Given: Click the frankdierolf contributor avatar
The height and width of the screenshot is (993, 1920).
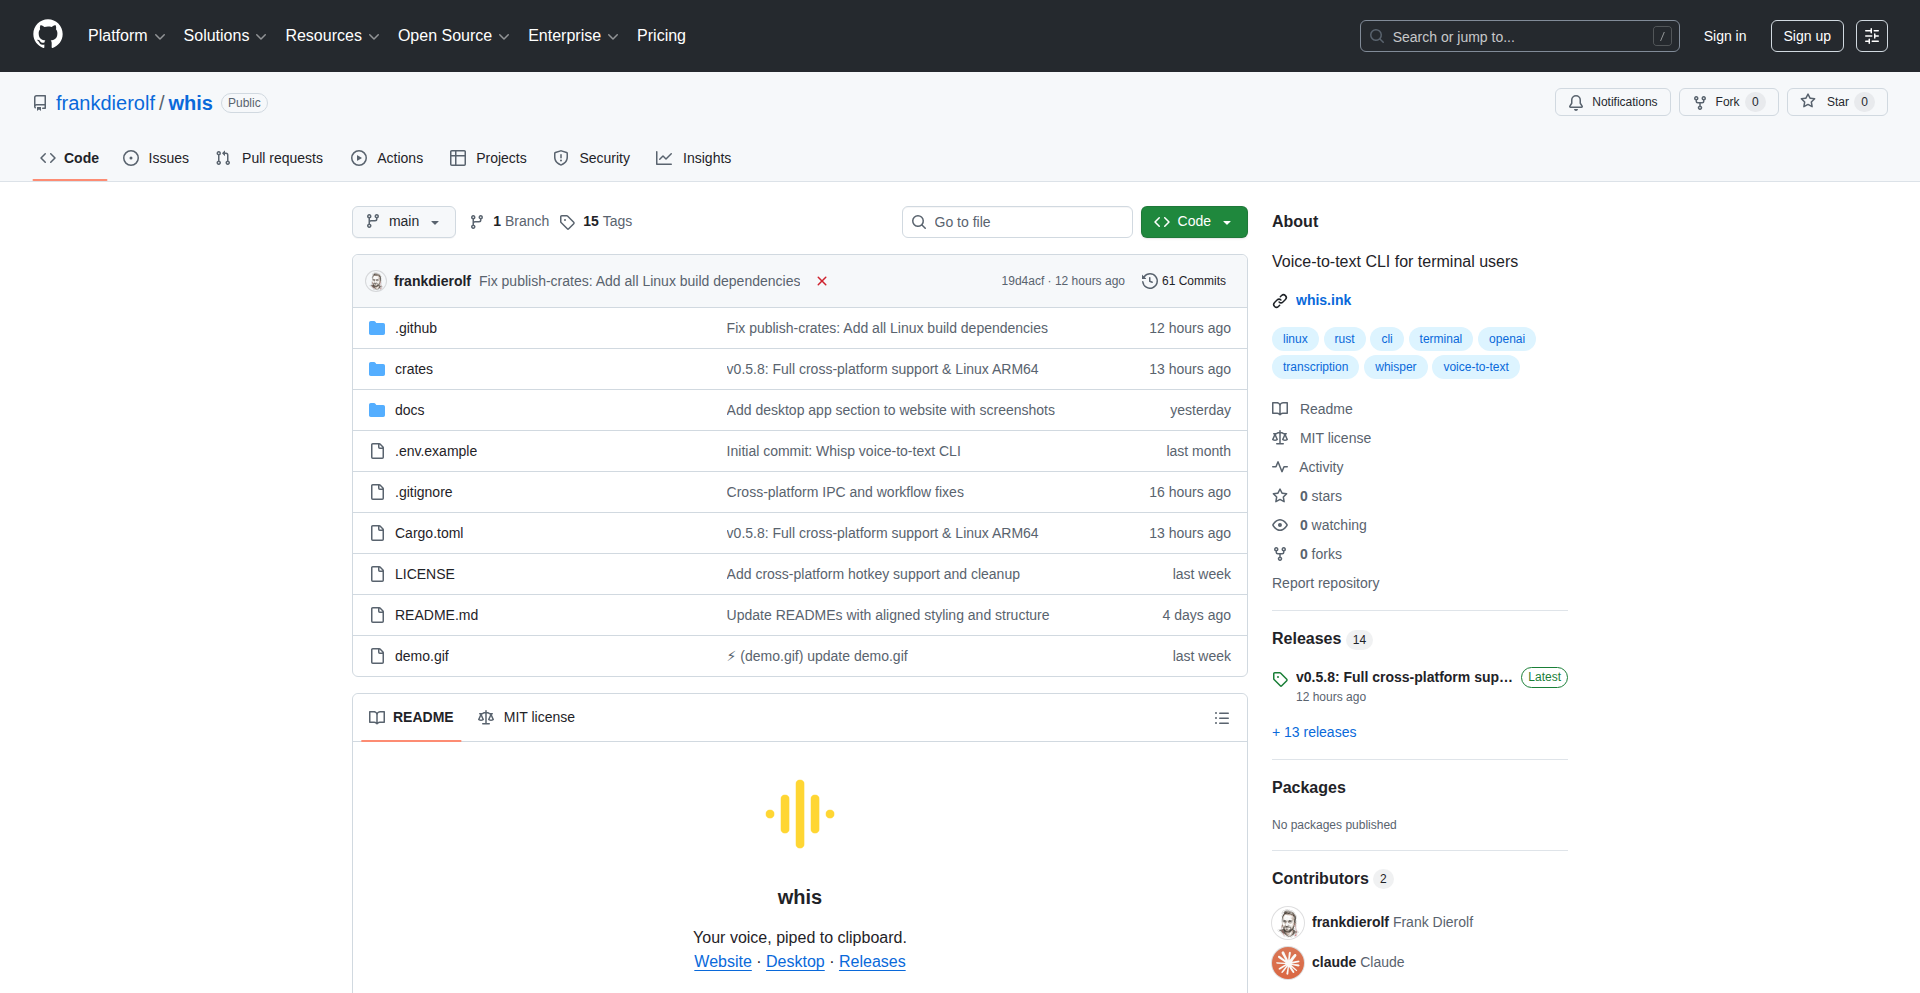Looking at the screenshot, I should (1288, 922).
